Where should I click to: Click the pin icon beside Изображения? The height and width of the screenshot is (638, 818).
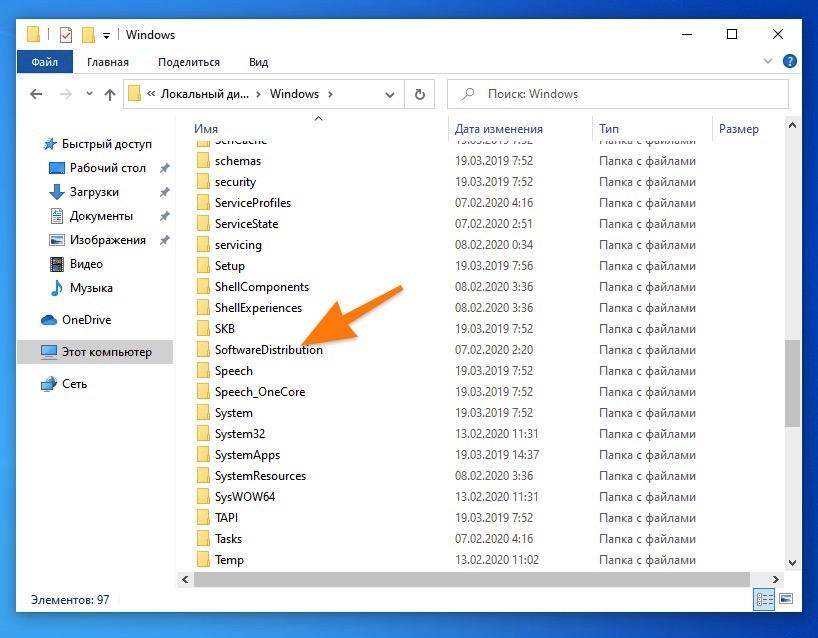(x=164, y=240)
